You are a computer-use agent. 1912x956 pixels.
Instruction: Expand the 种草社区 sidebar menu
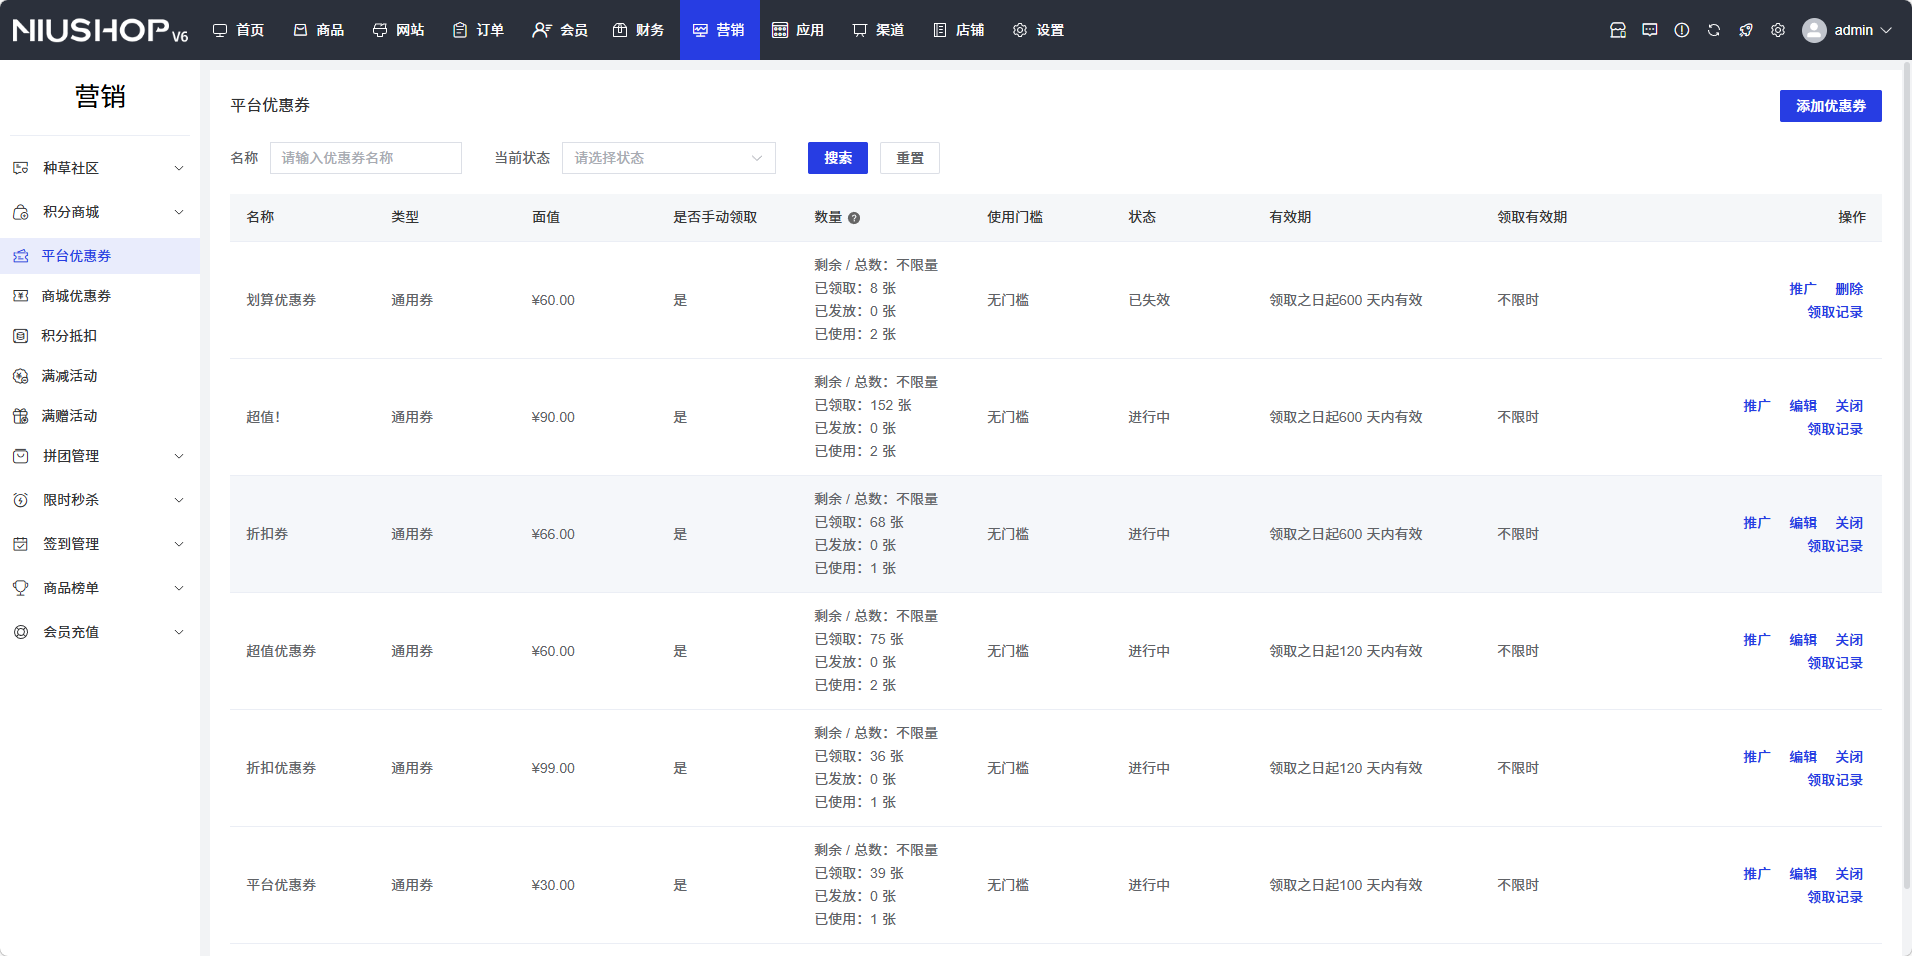click(100, 168)
